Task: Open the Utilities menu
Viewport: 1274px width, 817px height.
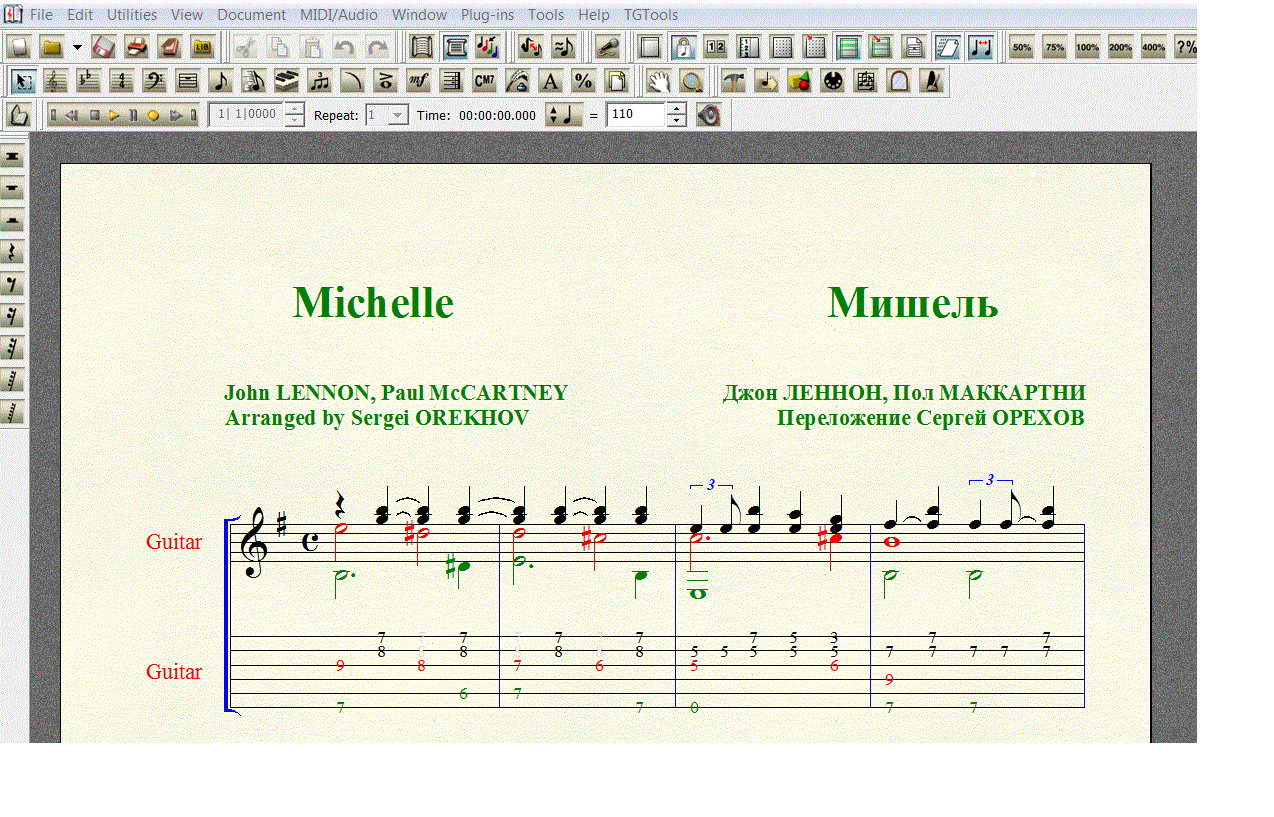Action: [x=132, y=15]
